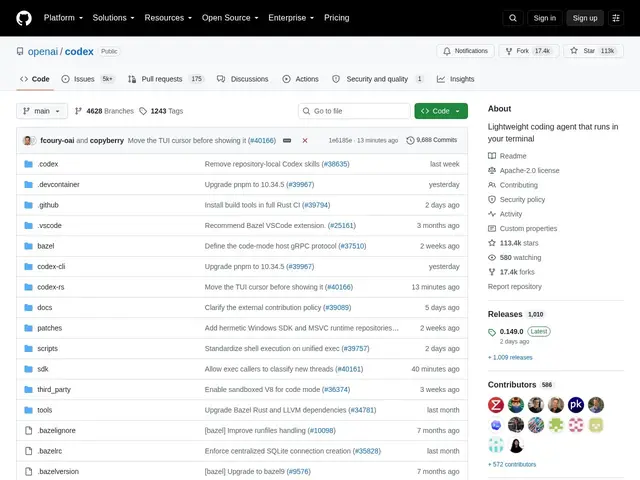Switch to the Insights tab
This screenshot has height=480, width=640.
coord(456,79)
